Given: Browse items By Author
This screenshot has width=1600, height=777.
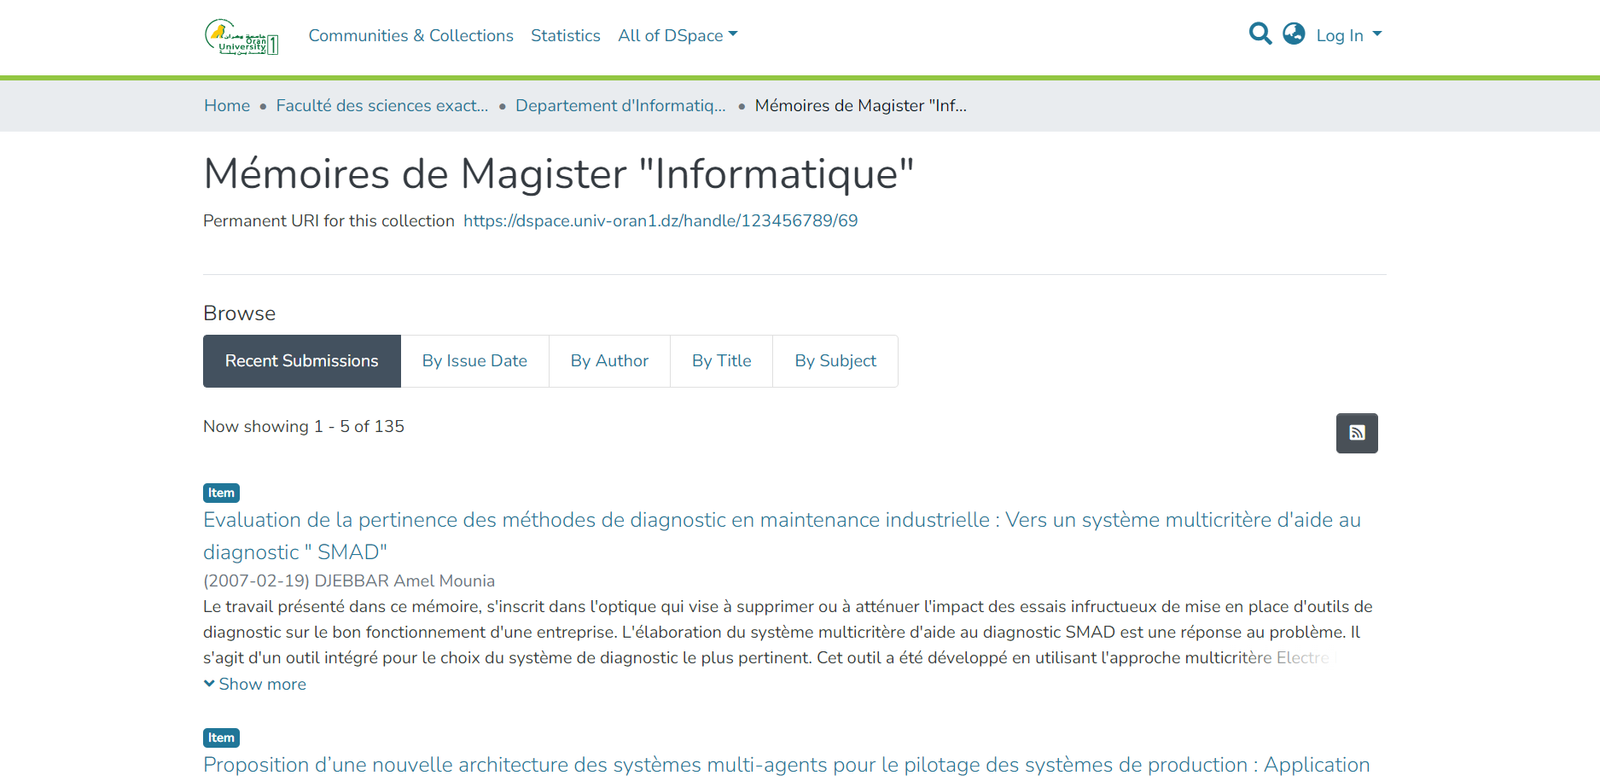Looking at the screenshot, I should 609,361.
